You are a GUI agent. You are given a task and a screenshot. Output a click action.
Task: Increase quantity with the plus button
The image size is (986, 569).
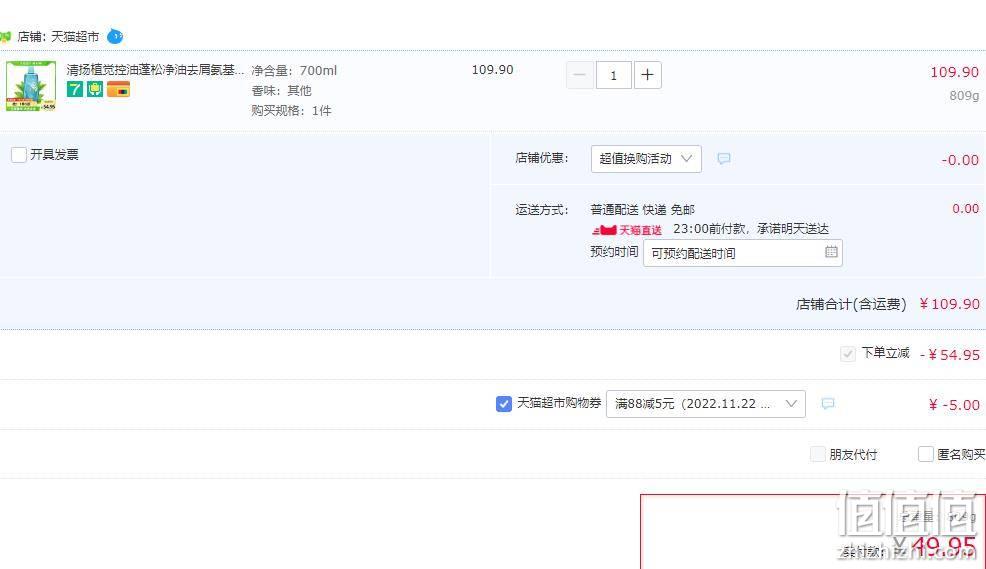coord(647,75)
